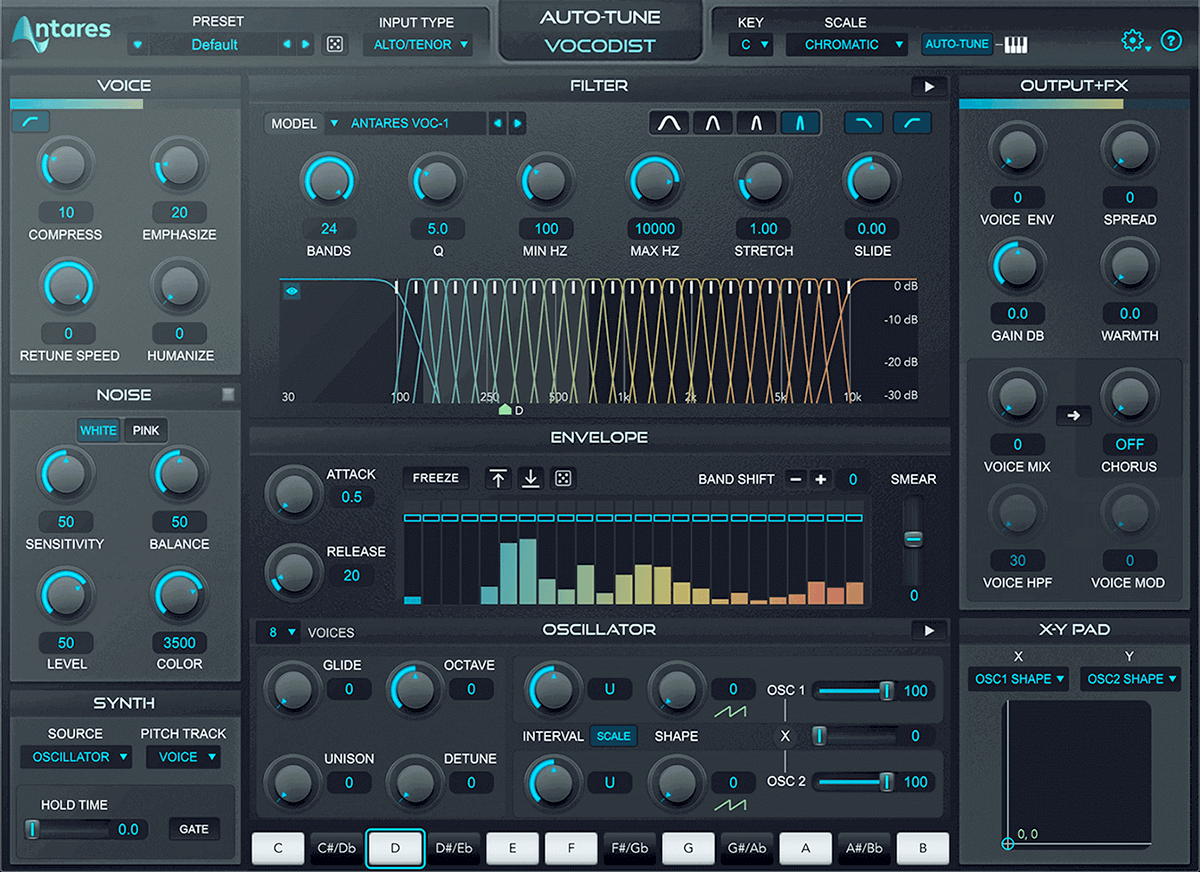Open the oscillator voices count dropdown
Image resolution: width=1200 pixels, height=872 pixels.
(x=279, y=632)
